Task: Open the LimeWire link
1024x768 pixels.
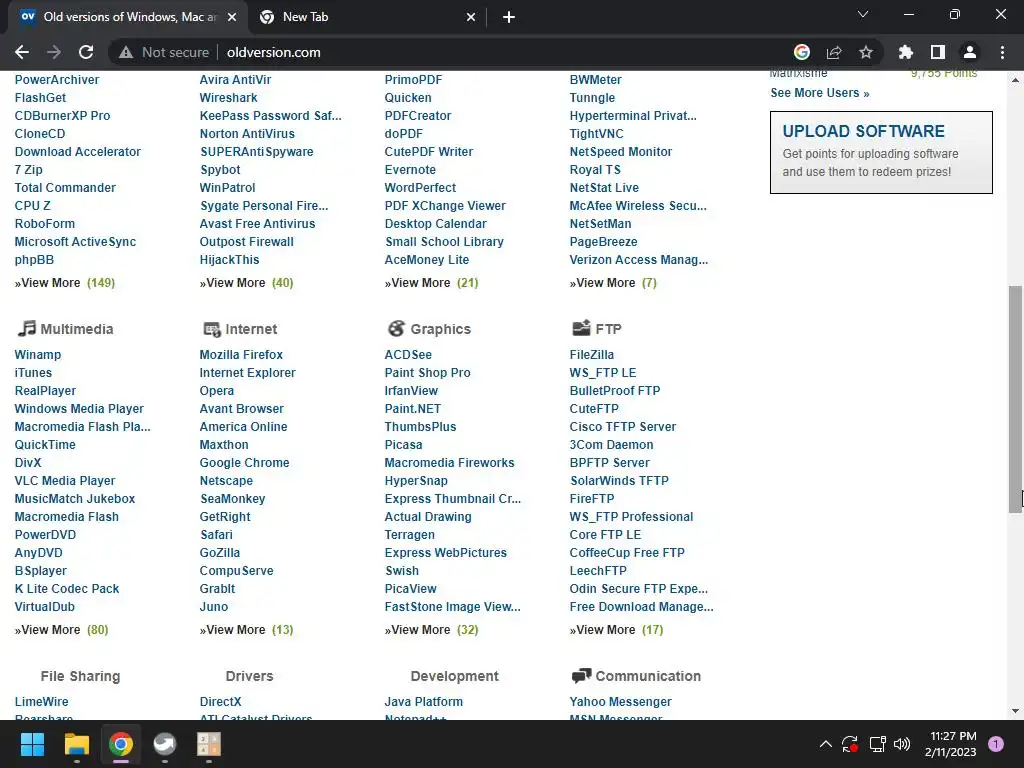Action: (x=41, y=701)
